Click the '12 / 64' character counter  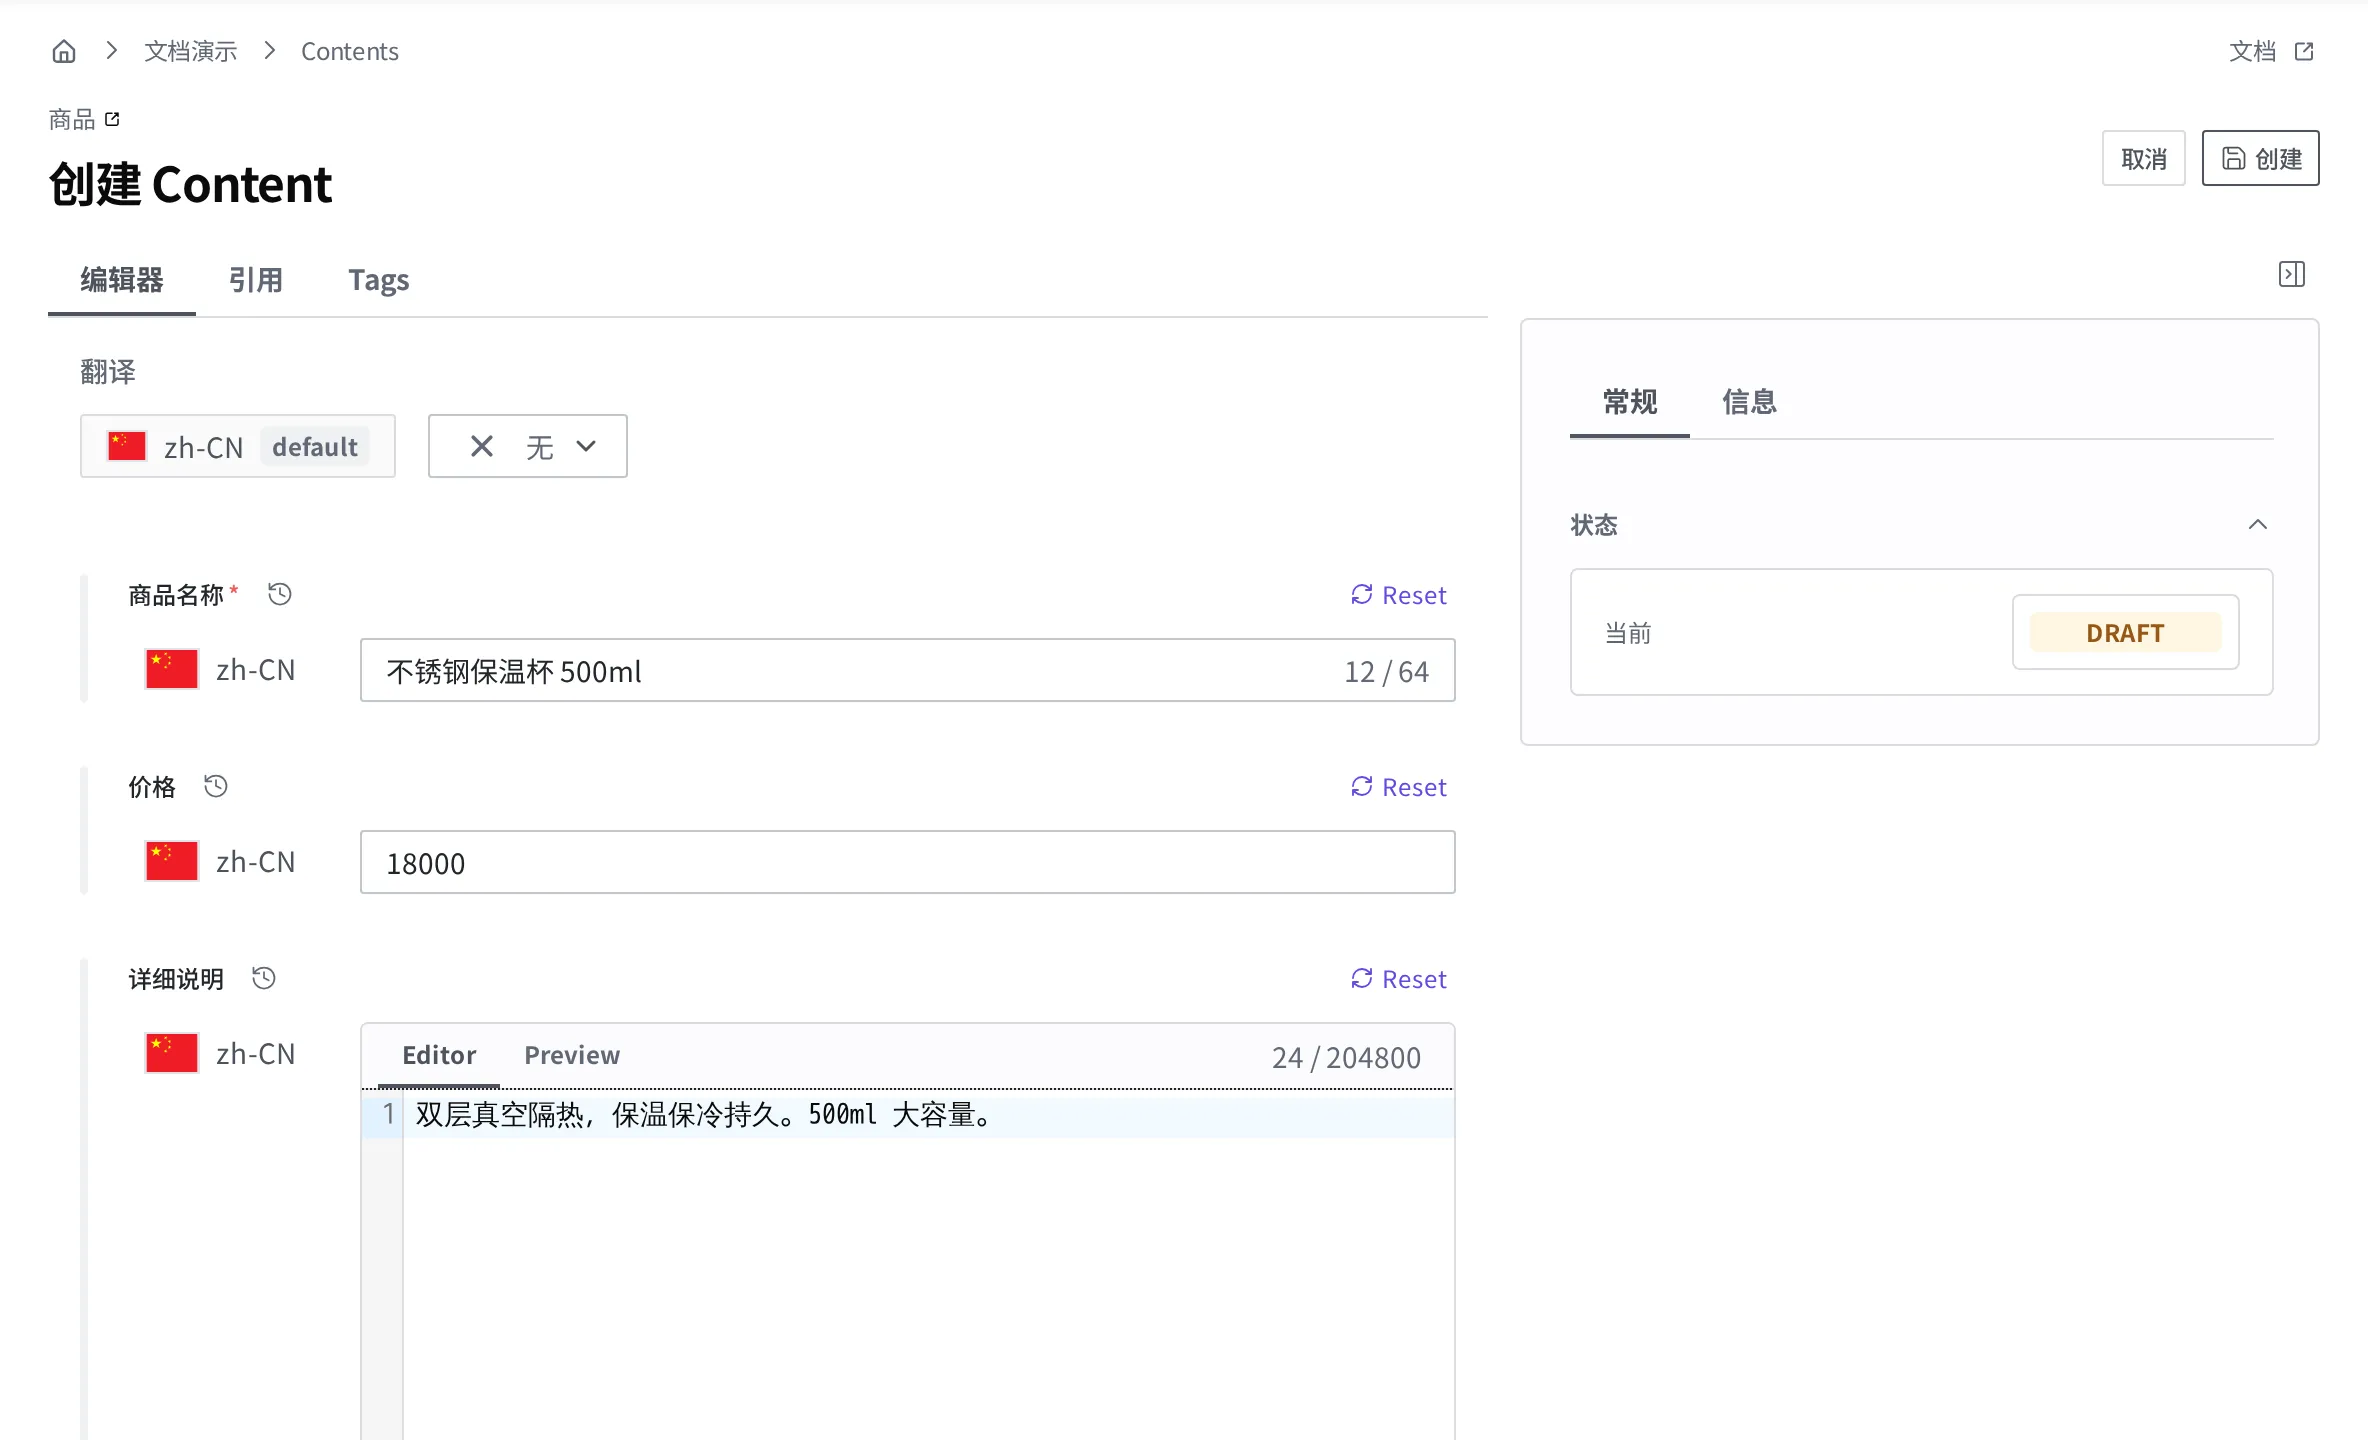coord(1386,671)
